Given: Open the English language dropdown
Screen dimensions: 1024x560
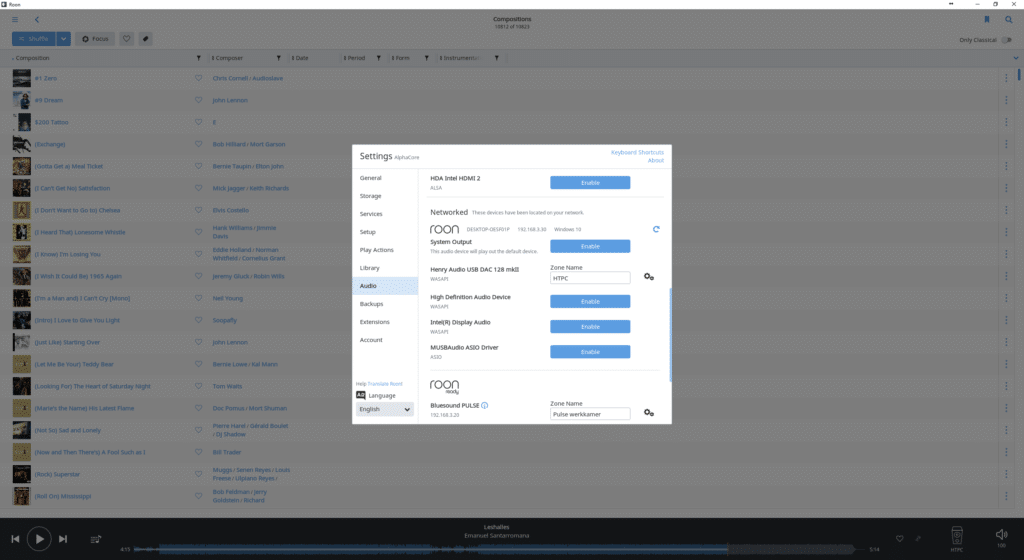Looking at the screenshot, I should (385, 409).
